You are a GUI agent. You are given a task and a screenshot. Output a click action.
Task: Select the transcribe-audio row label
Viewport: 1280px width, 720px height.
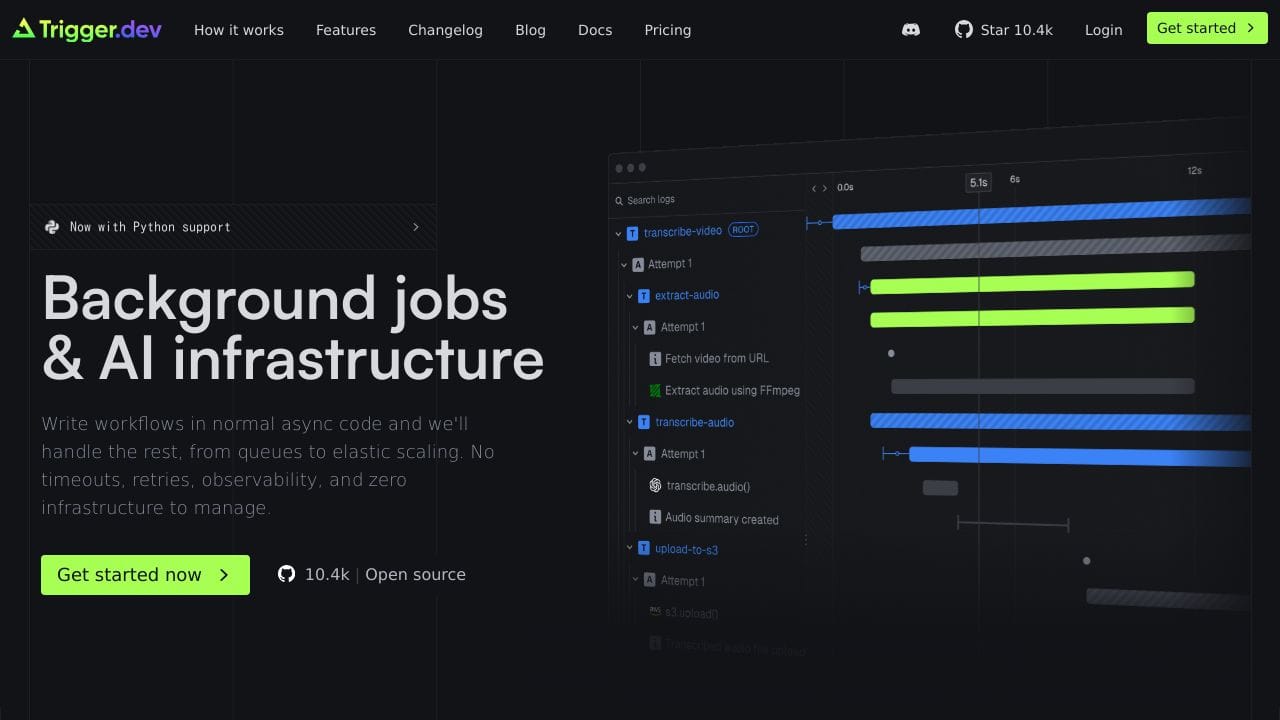point(695,422)
